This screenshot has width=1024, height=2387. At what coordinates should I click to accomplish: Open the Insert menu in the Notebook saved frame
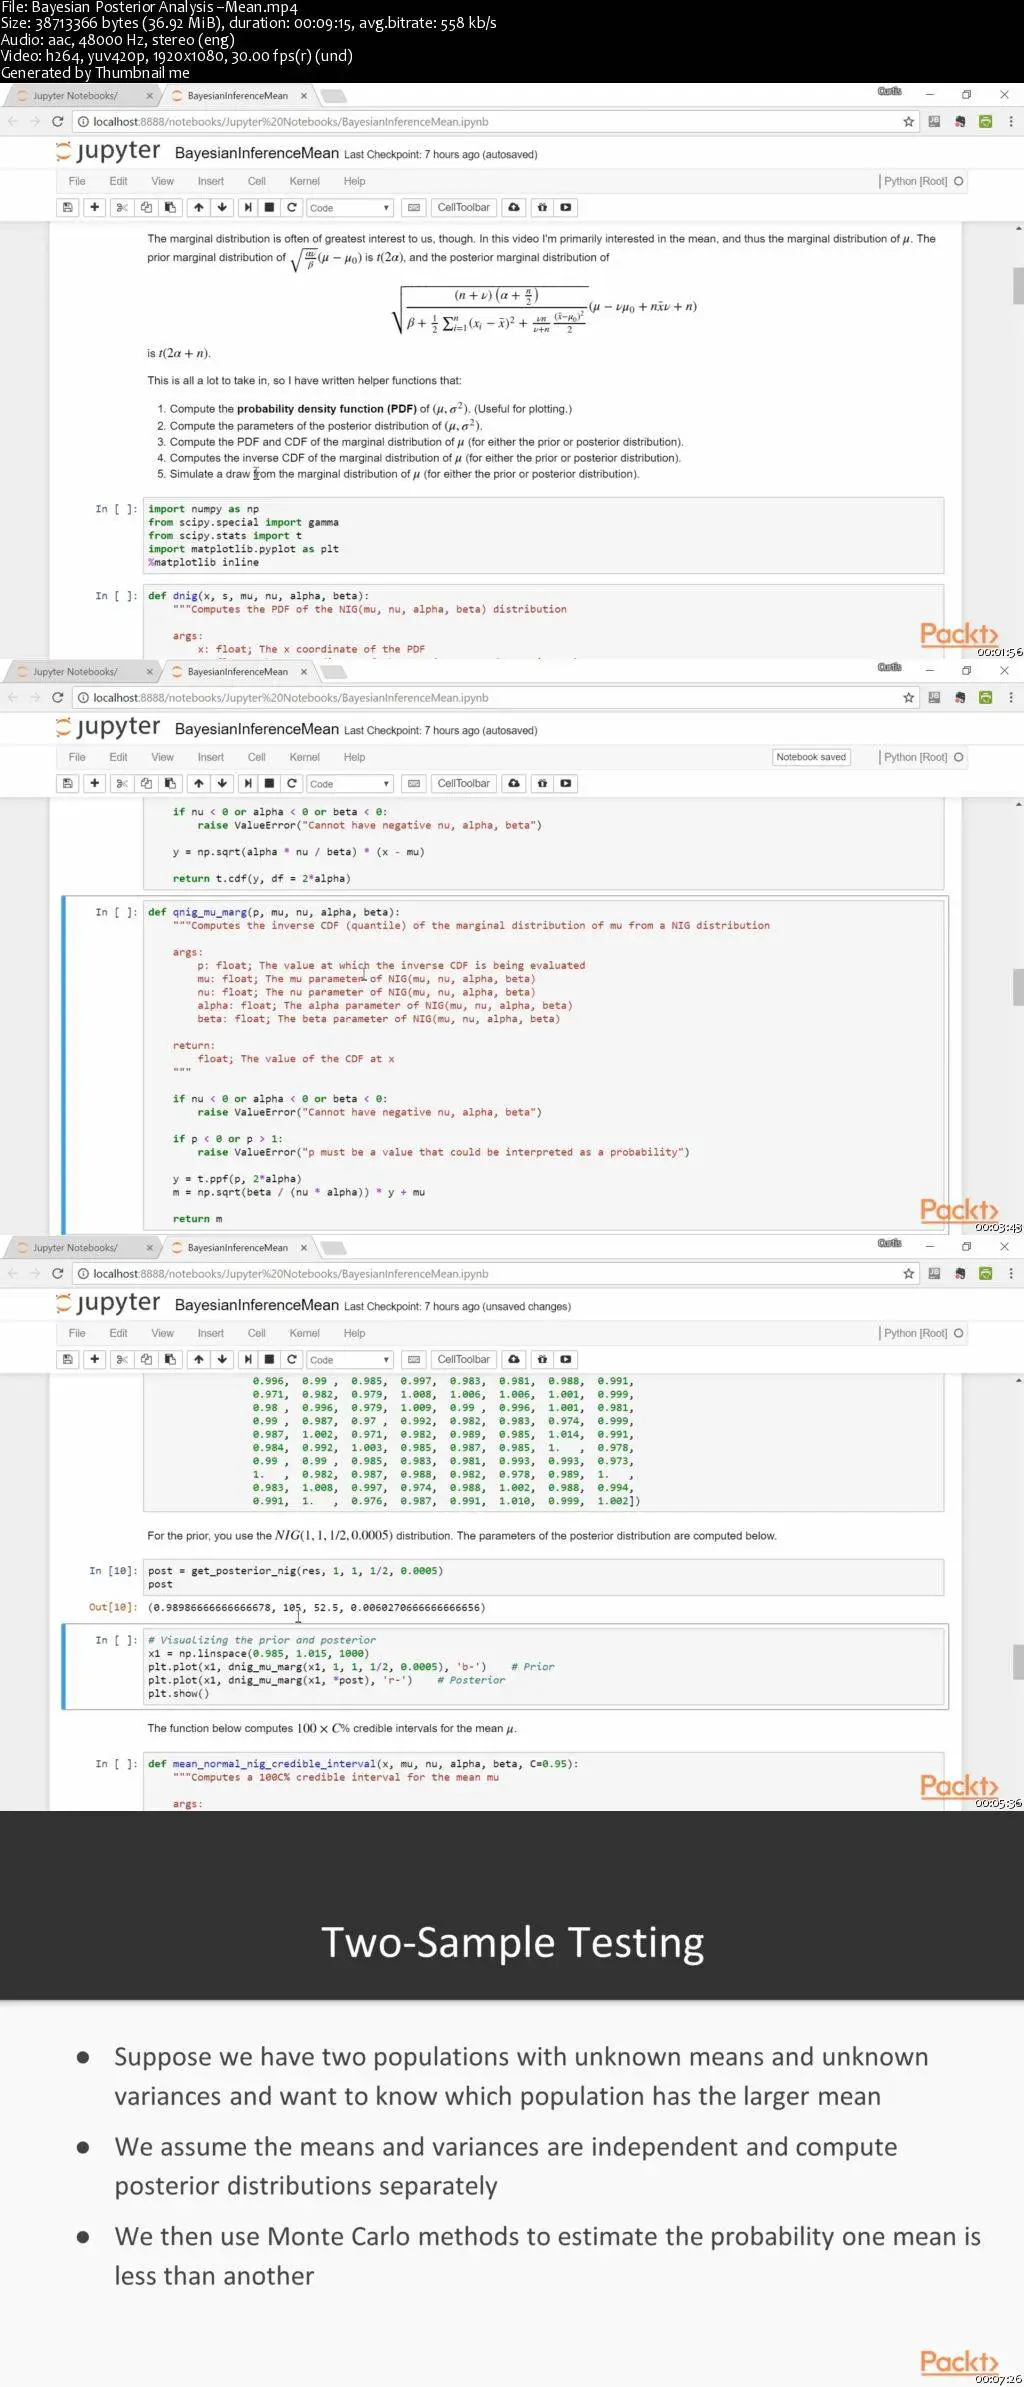tap(211, 758)
